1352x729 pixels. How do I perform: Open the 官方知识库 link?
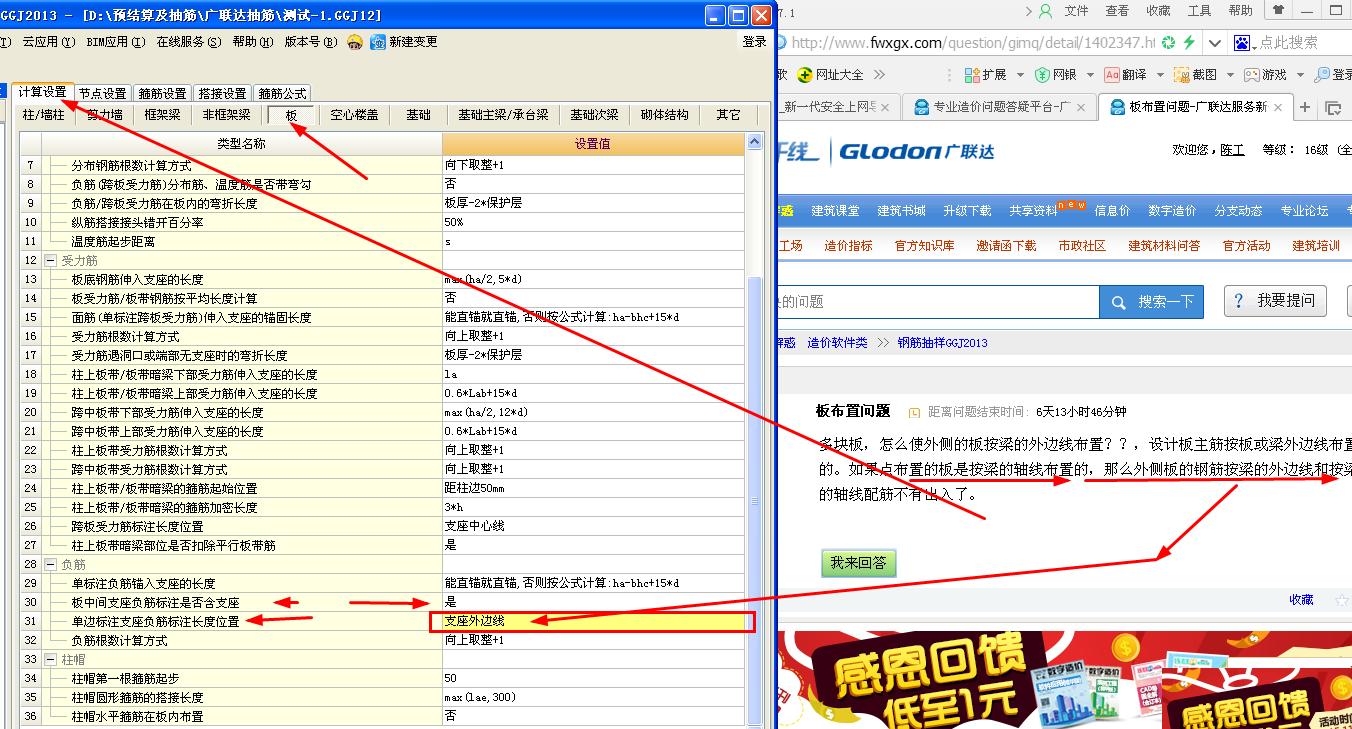tap(924, 246)
